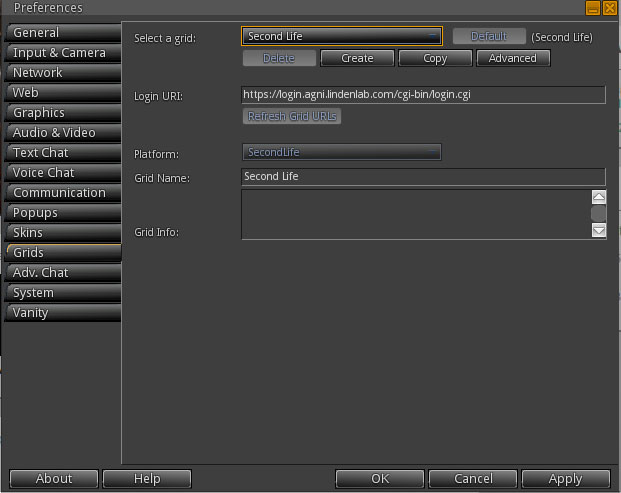
Task: Click the Grid Name text field
Action: [423, 177]
